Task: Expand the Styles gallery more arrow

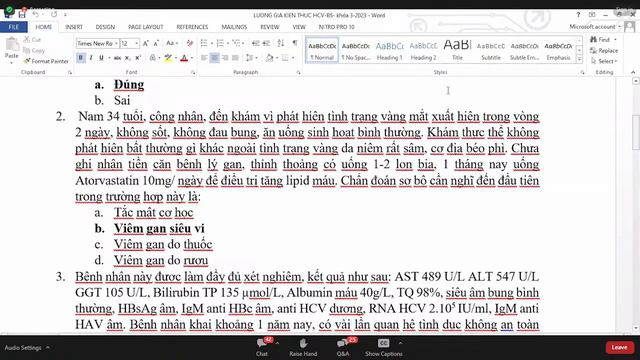Action: pyautogui.click(x=579, y=60)
